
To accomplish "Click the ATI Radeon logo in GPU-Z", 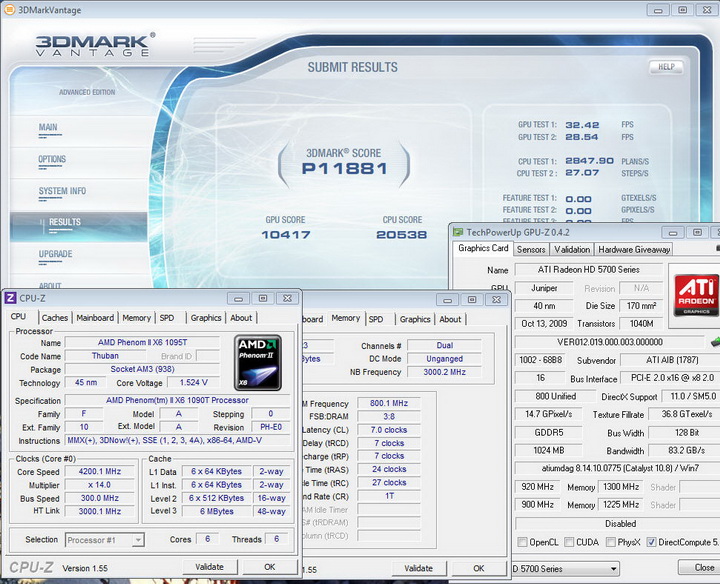I will tap(696, 295).
